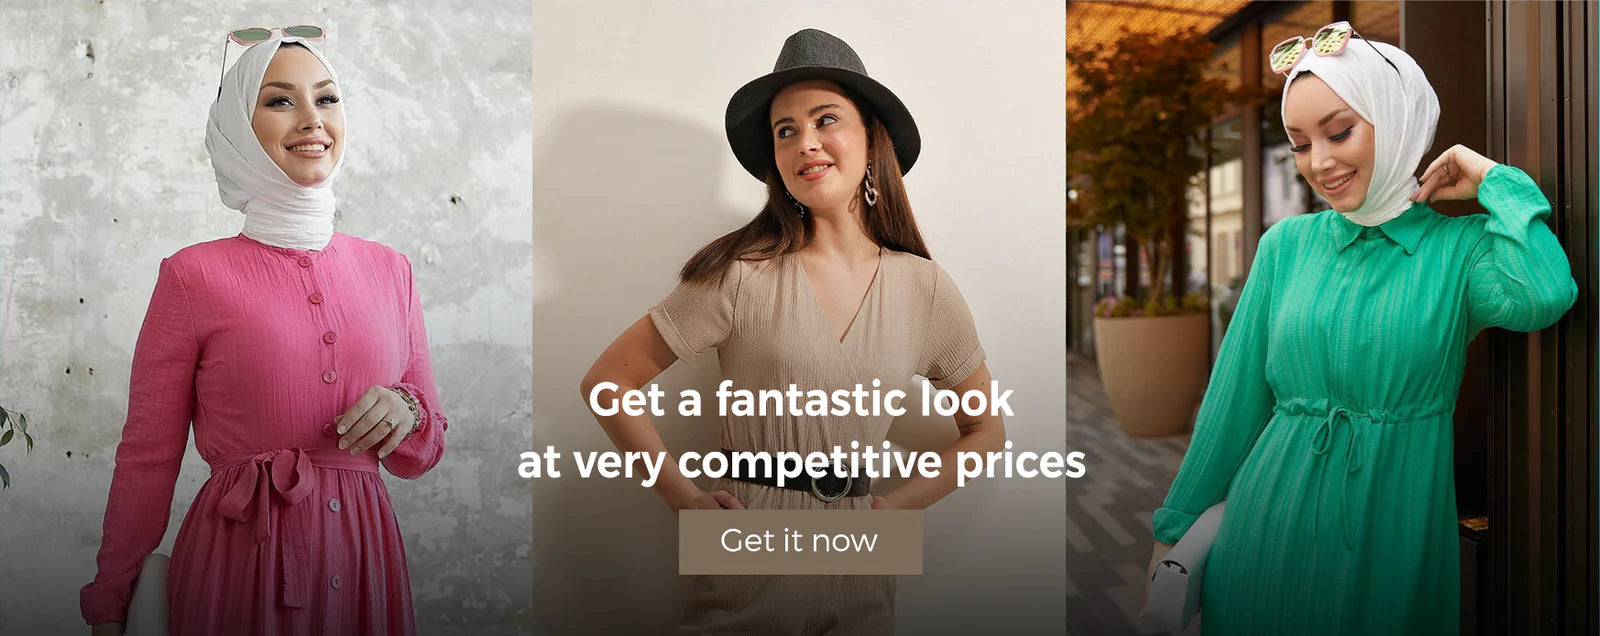1600x636 pixels.
Task: Open the green dress model photo
Action: (x=1333, y=318)
